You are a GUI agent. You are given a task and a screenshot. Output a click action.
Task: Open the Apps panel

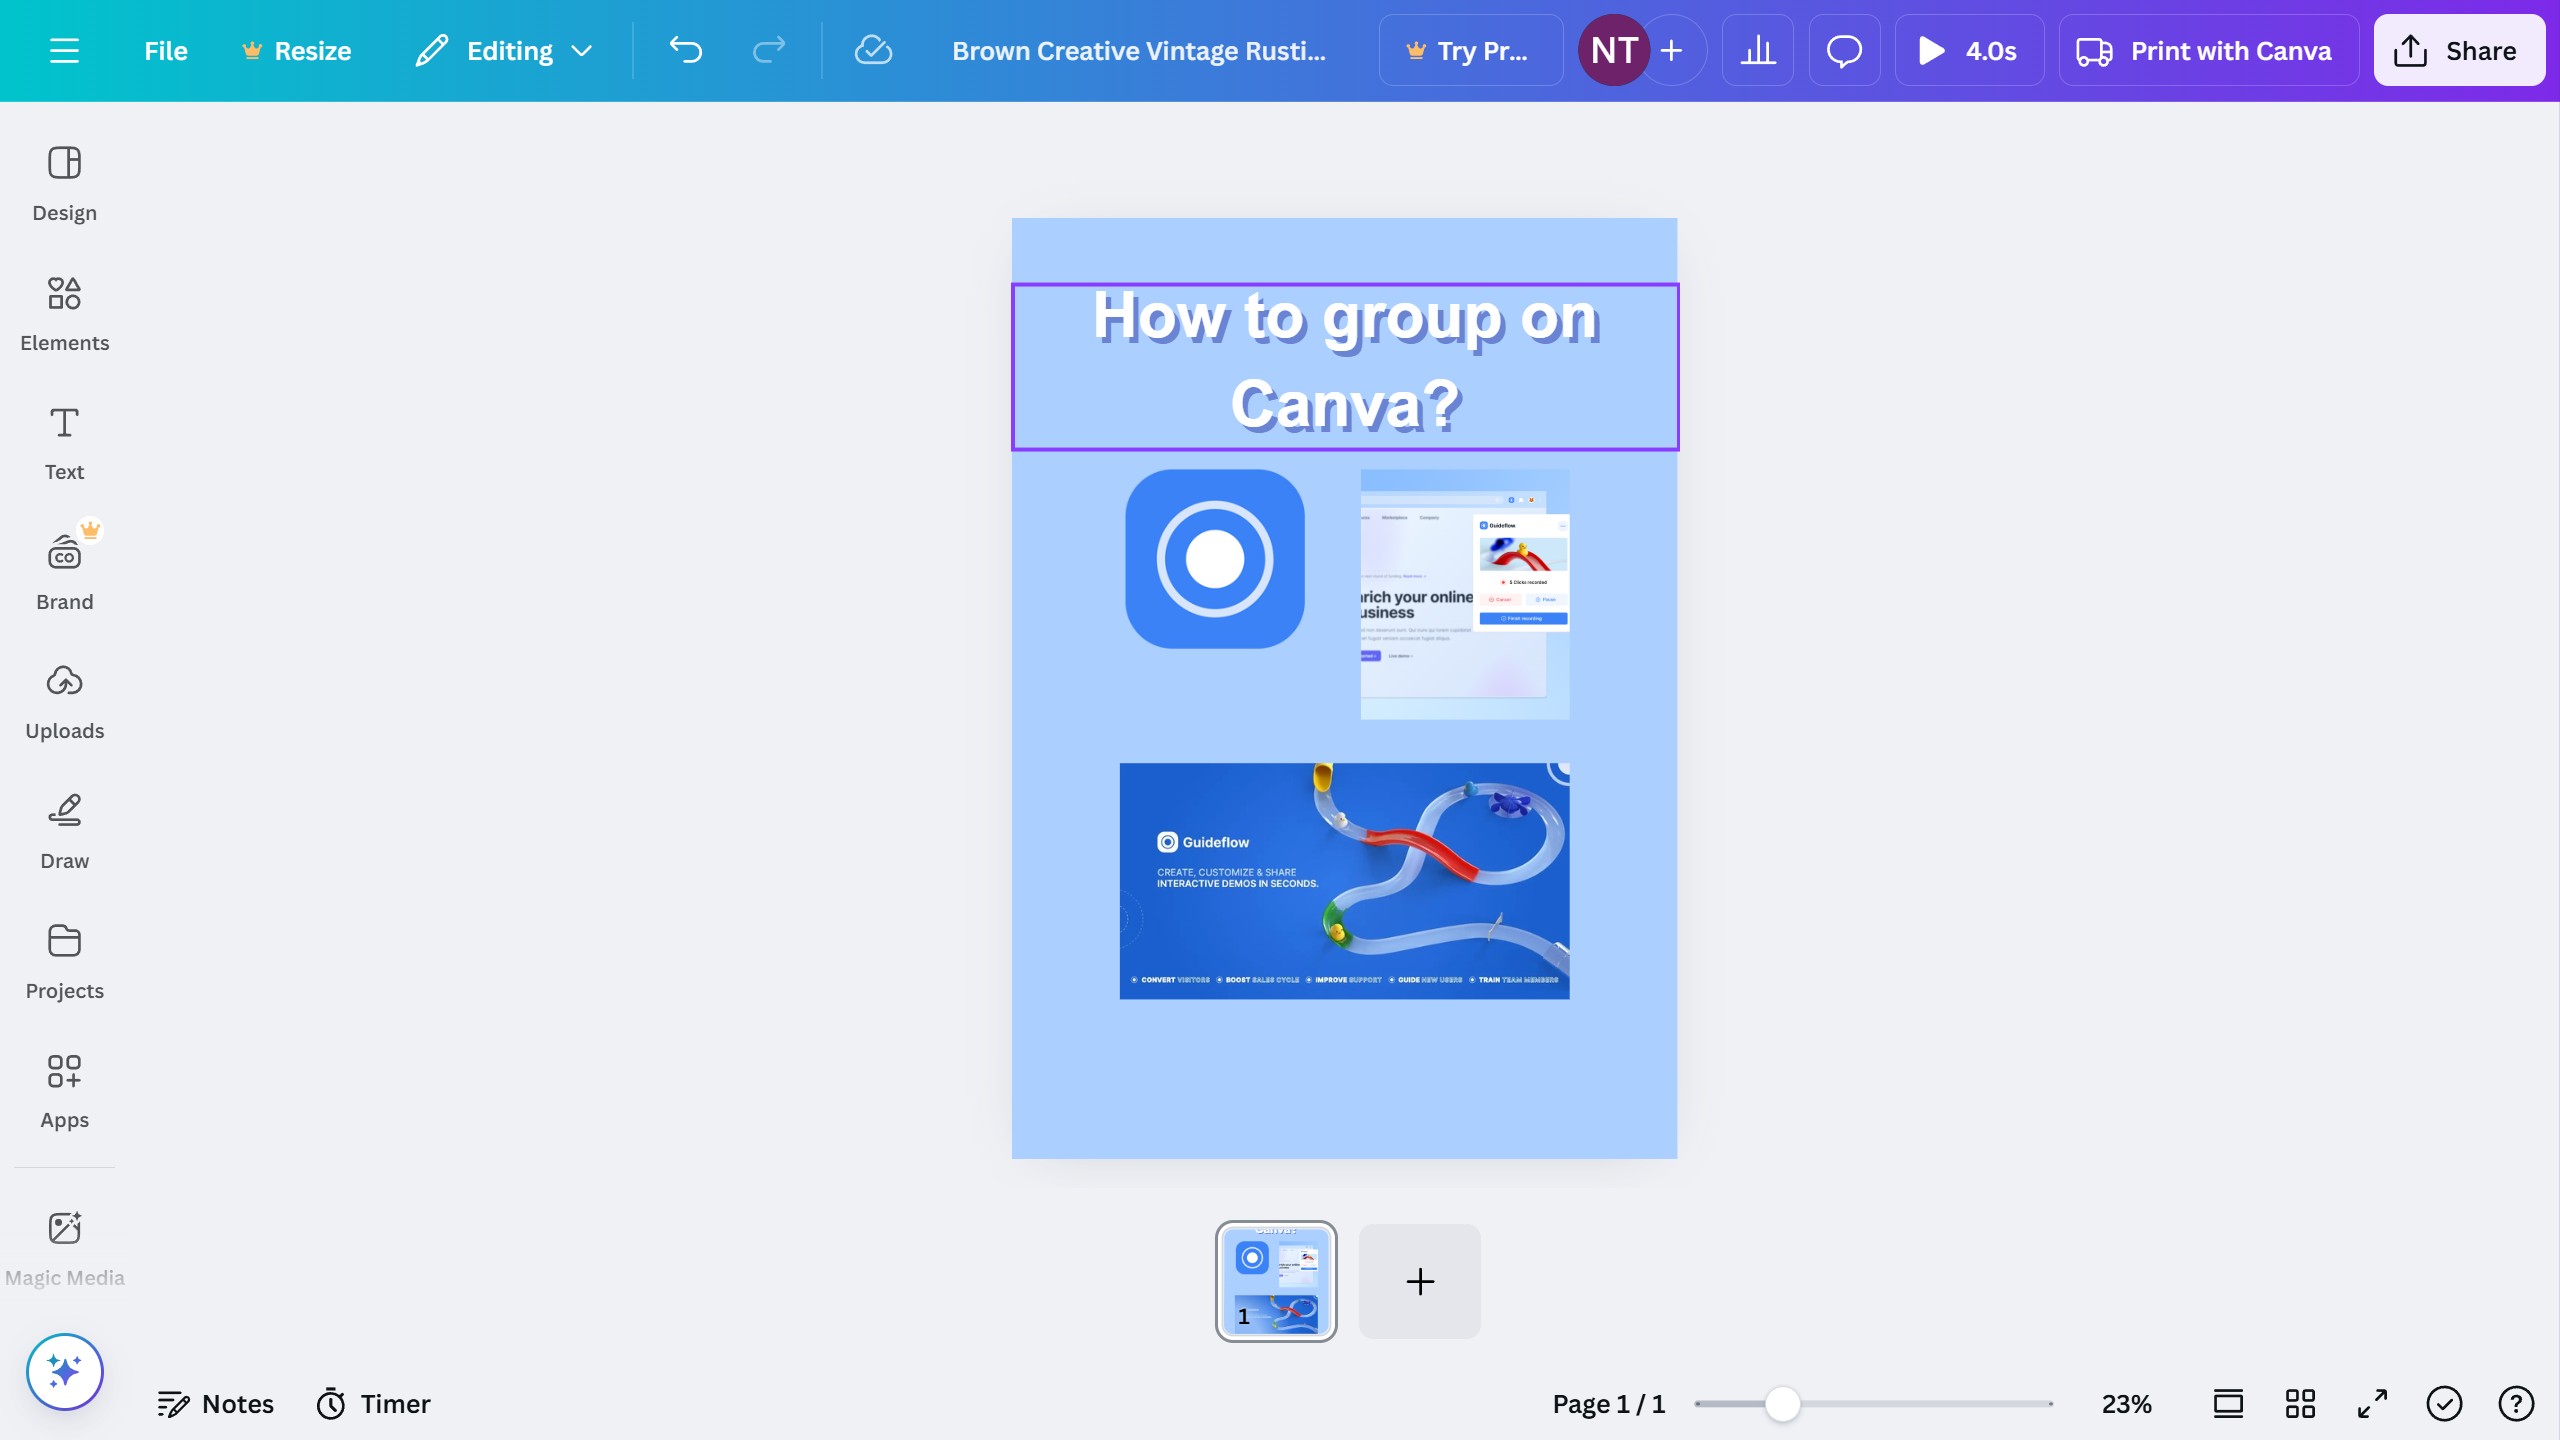point(64,1090)
